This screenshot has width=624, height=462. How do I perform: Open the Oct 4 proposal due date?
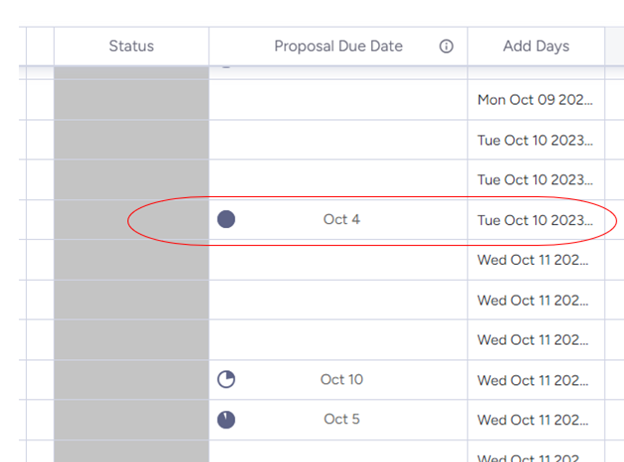click(x=341, y=219)
